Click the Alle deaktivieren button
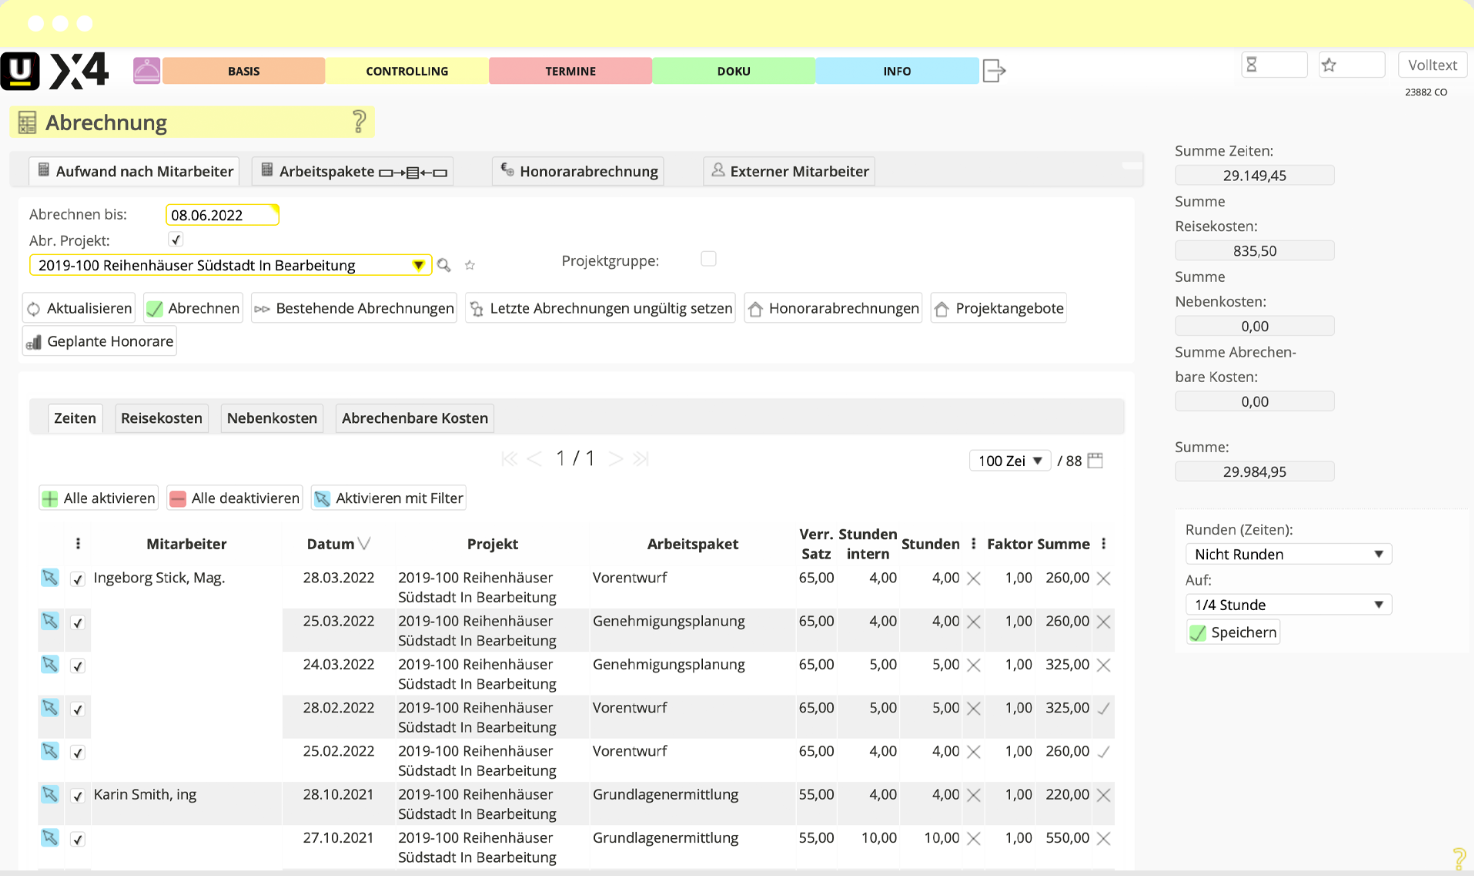 [235, 498]
